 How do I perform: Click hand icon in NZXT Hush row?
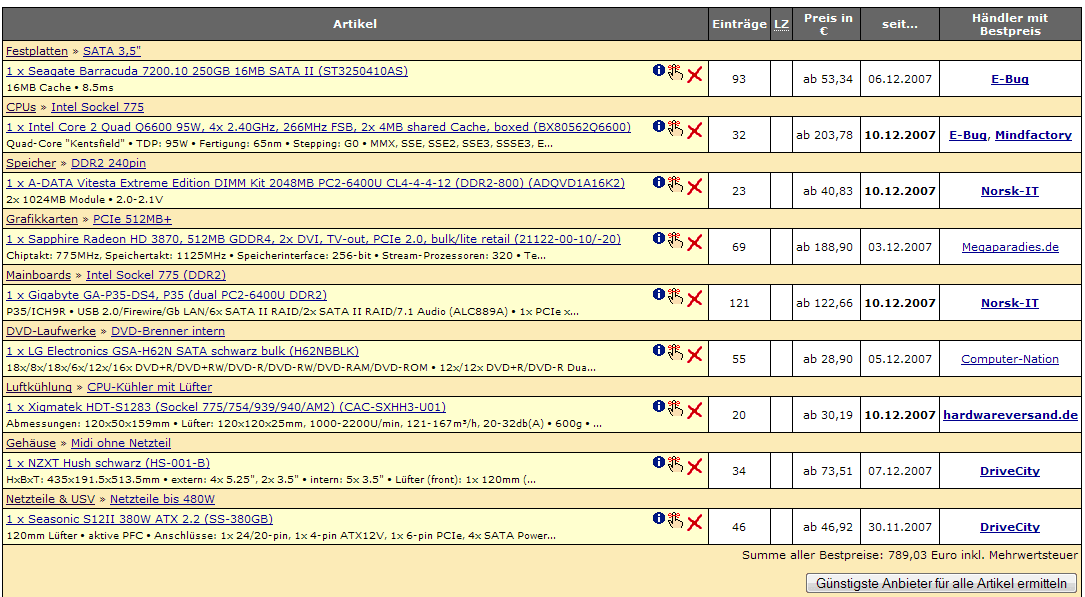675,464
